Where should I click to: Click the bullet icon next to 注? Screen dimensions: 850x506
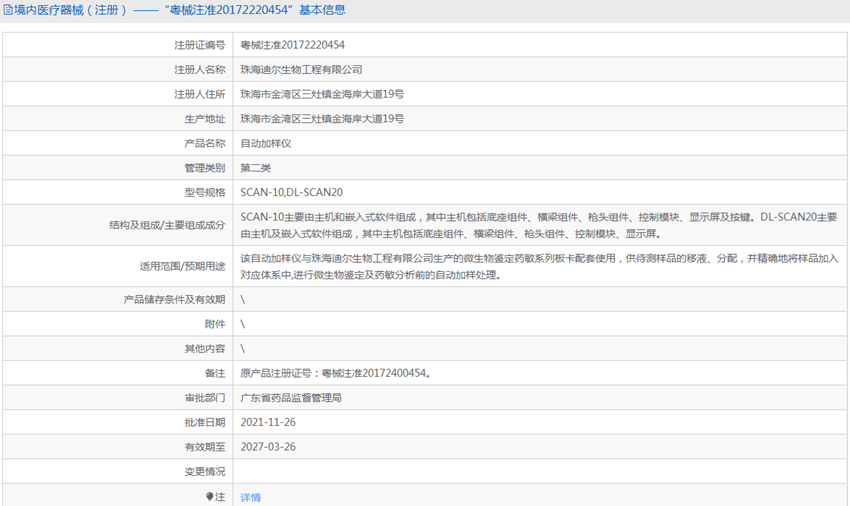pyautogui.click(x=210, y=496)
